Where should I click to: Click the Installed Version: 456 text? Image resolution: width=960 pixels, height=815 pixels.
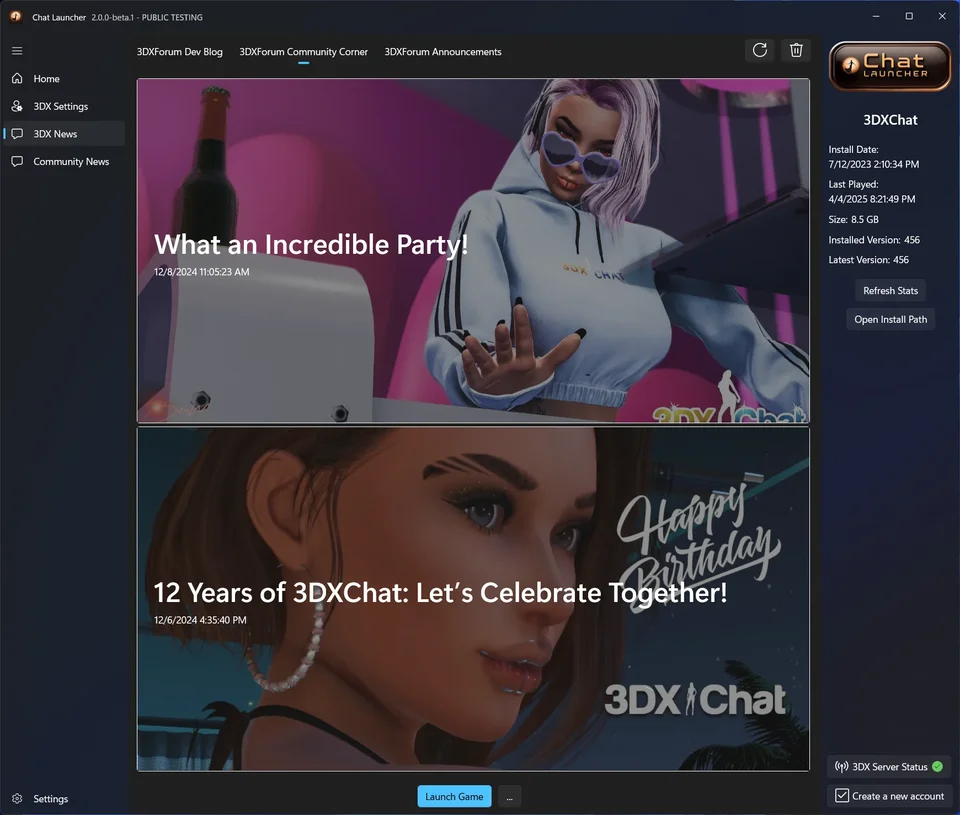coord(874,240)
